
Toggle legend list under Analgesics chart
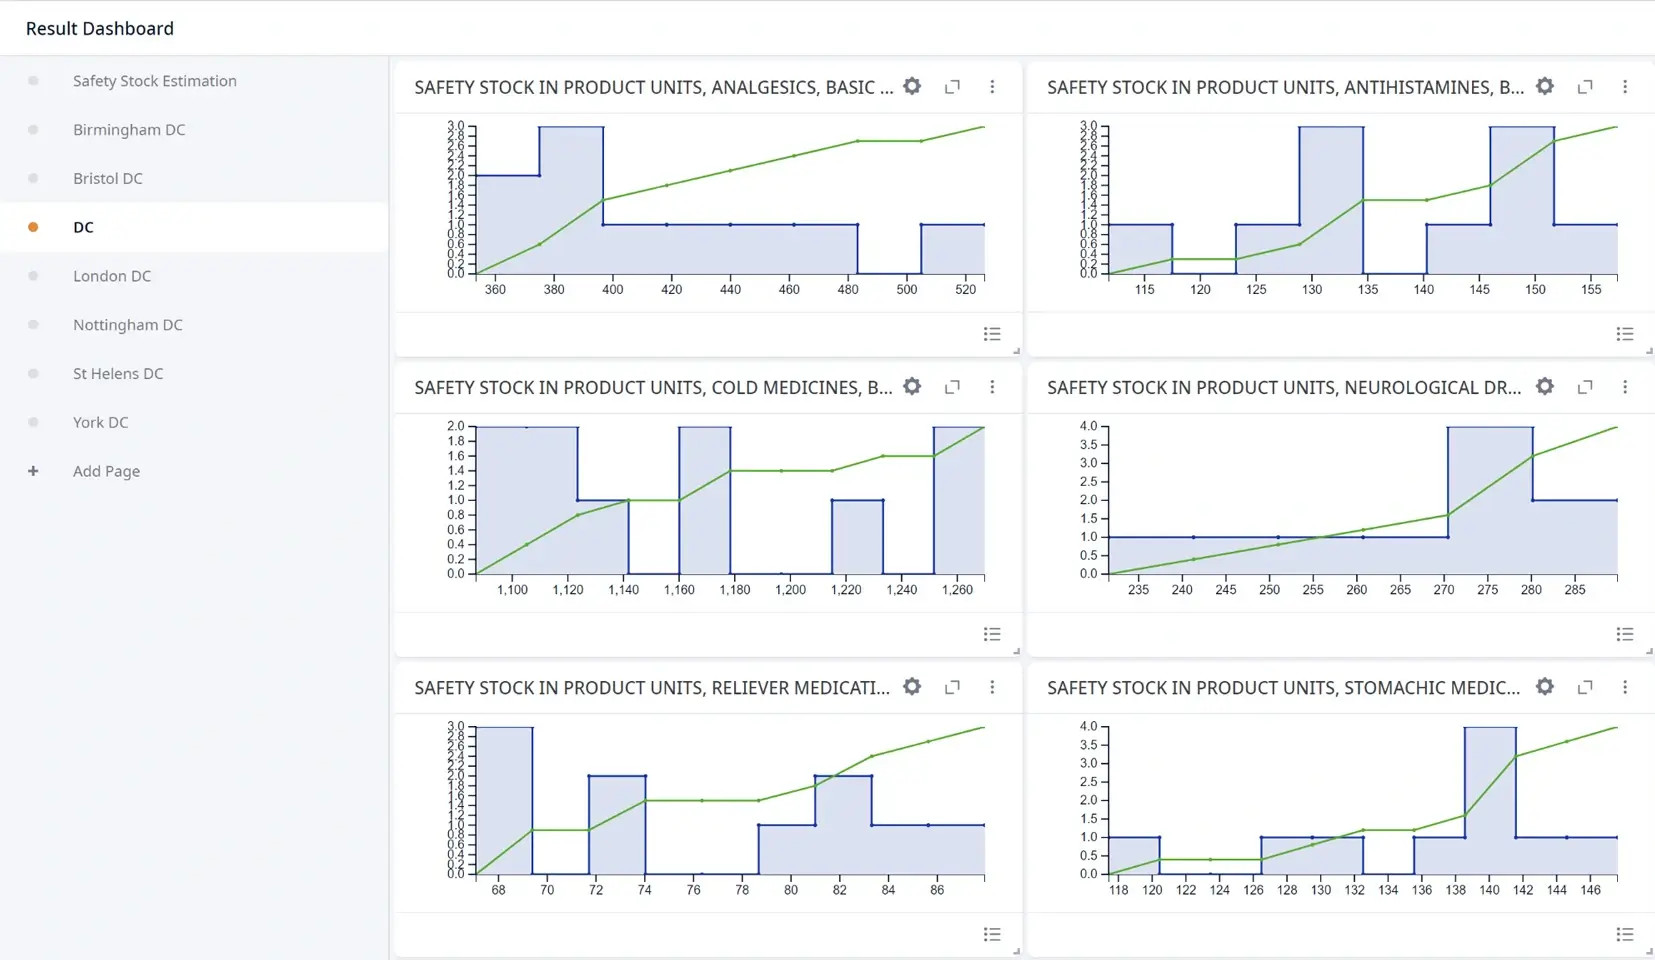[992, 334]
